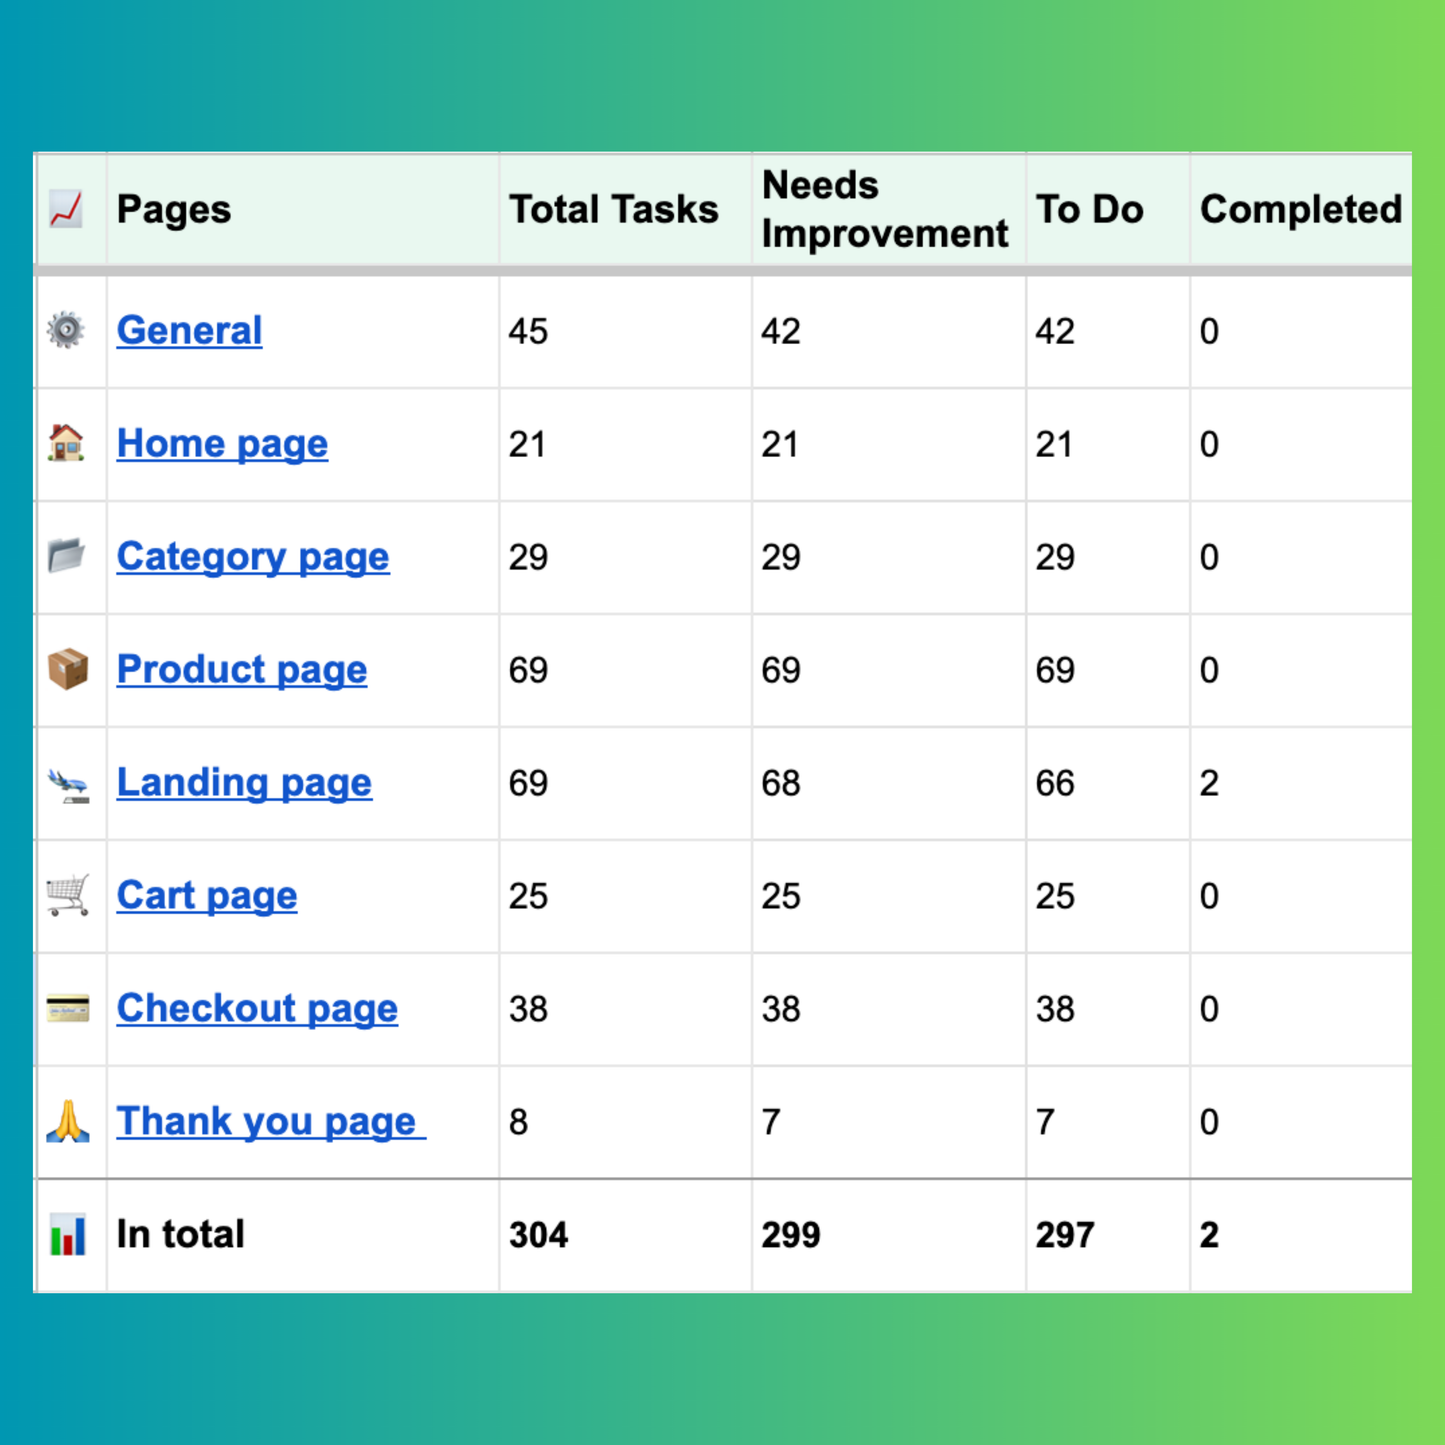Click the Landing page hyperlink
Image resolution: width=1445 pixels, height=1445 pixels.
coord(243,782)
